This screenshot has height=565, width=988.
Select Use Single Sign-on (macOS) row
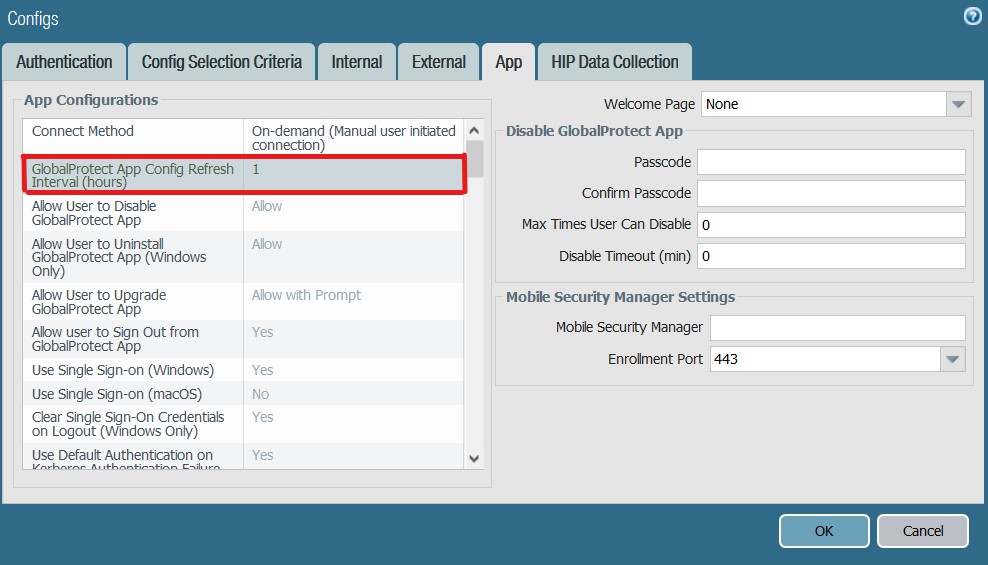pos(244,394)
